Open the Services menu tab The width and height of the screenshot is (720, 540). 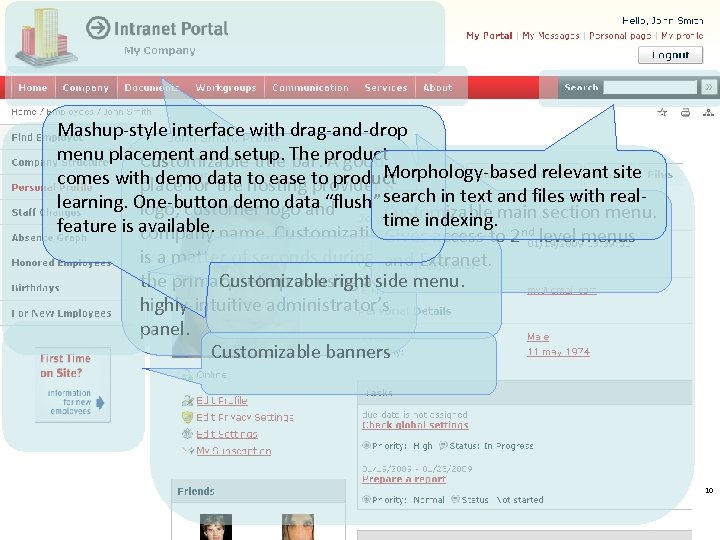386,87
